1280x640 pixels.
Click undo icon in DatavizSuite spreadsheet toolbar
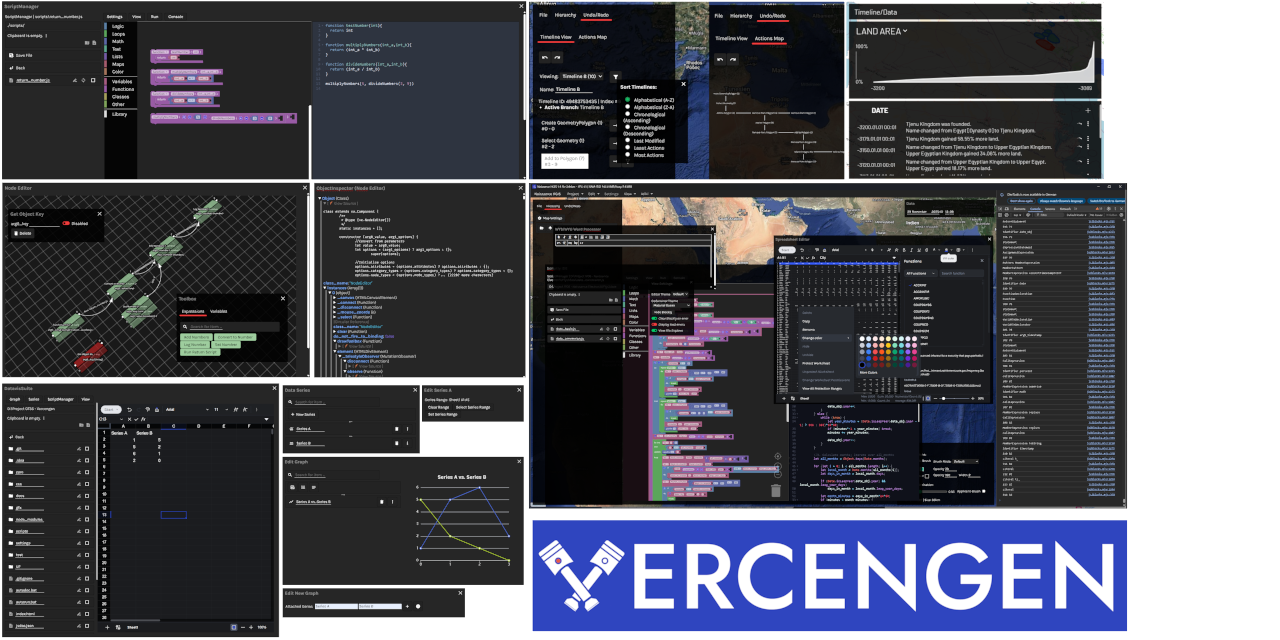tap(129, 410)
